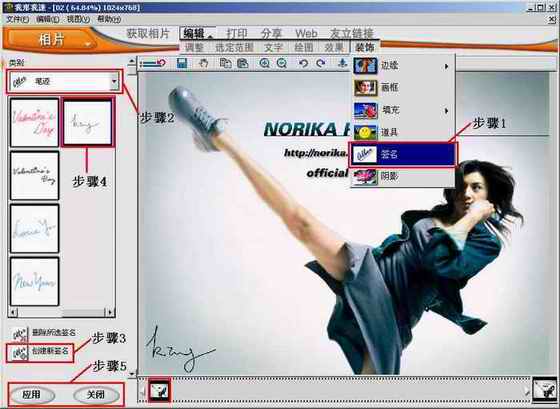Open the 视图(V) menu
This screenshot has height=409, width=560.
point(78,19)
